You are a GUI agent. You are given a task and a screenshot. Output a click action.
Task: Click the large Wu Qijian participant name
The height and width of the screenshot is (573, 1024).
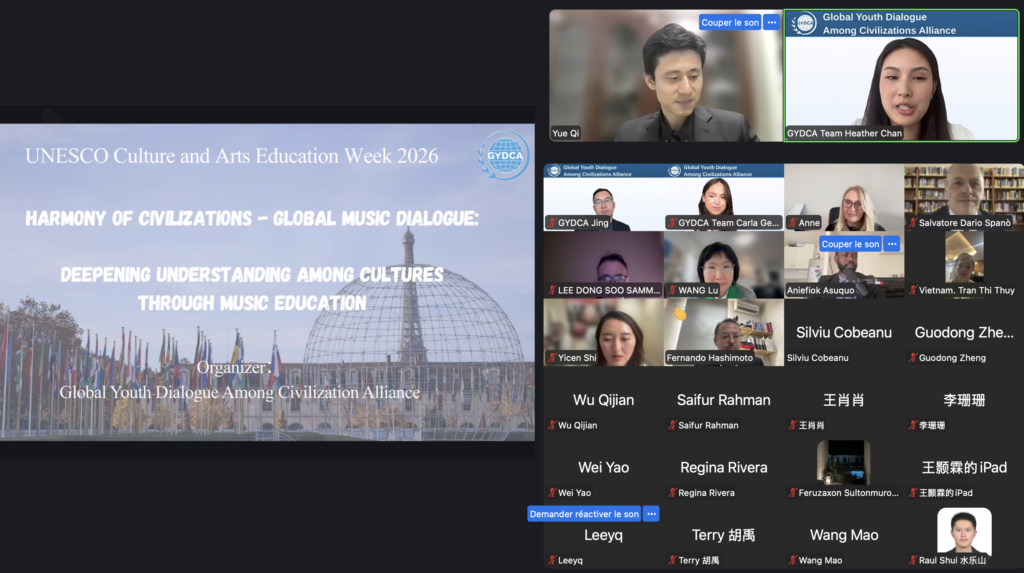click(x=603, y=400)
